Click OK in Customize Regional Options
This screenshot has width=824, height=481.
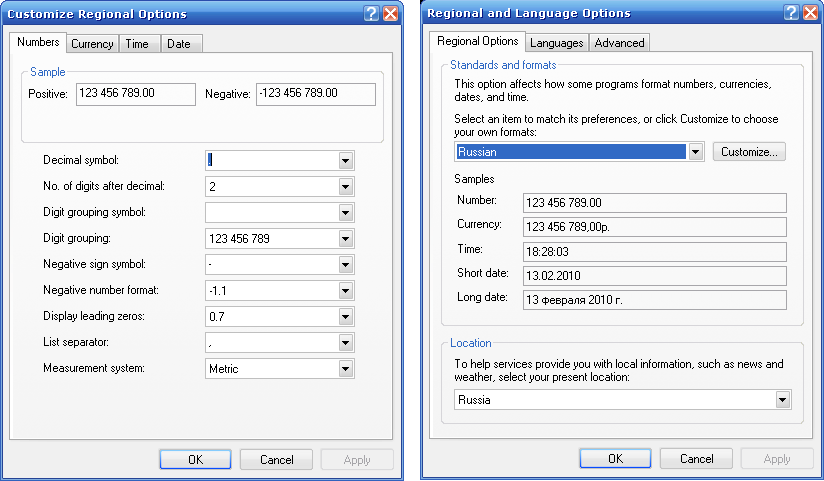pos(195,459)
